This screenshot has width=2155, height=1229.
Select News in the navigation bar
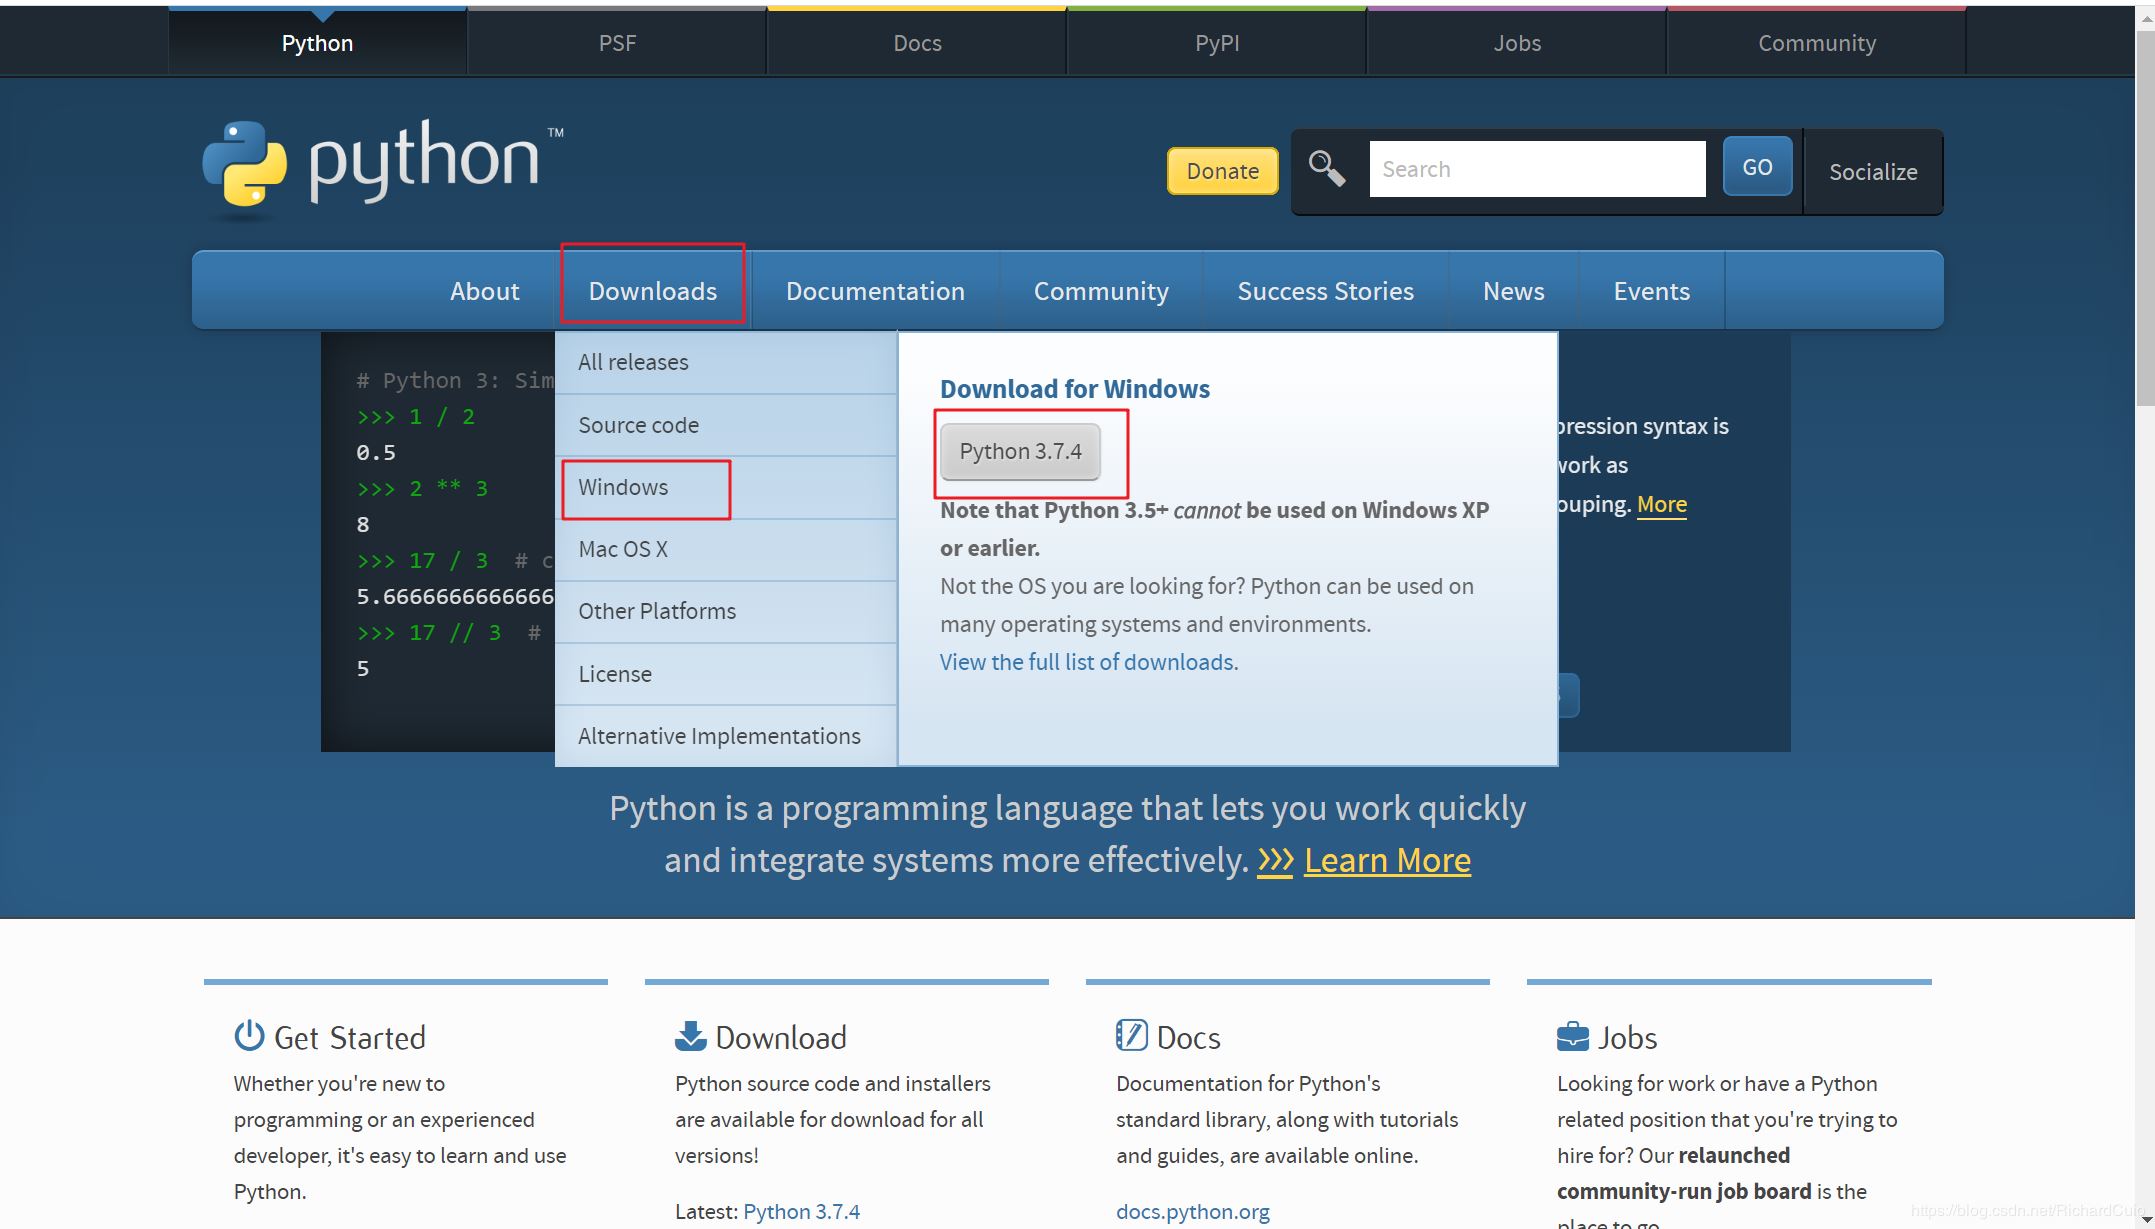[1513, 291]
